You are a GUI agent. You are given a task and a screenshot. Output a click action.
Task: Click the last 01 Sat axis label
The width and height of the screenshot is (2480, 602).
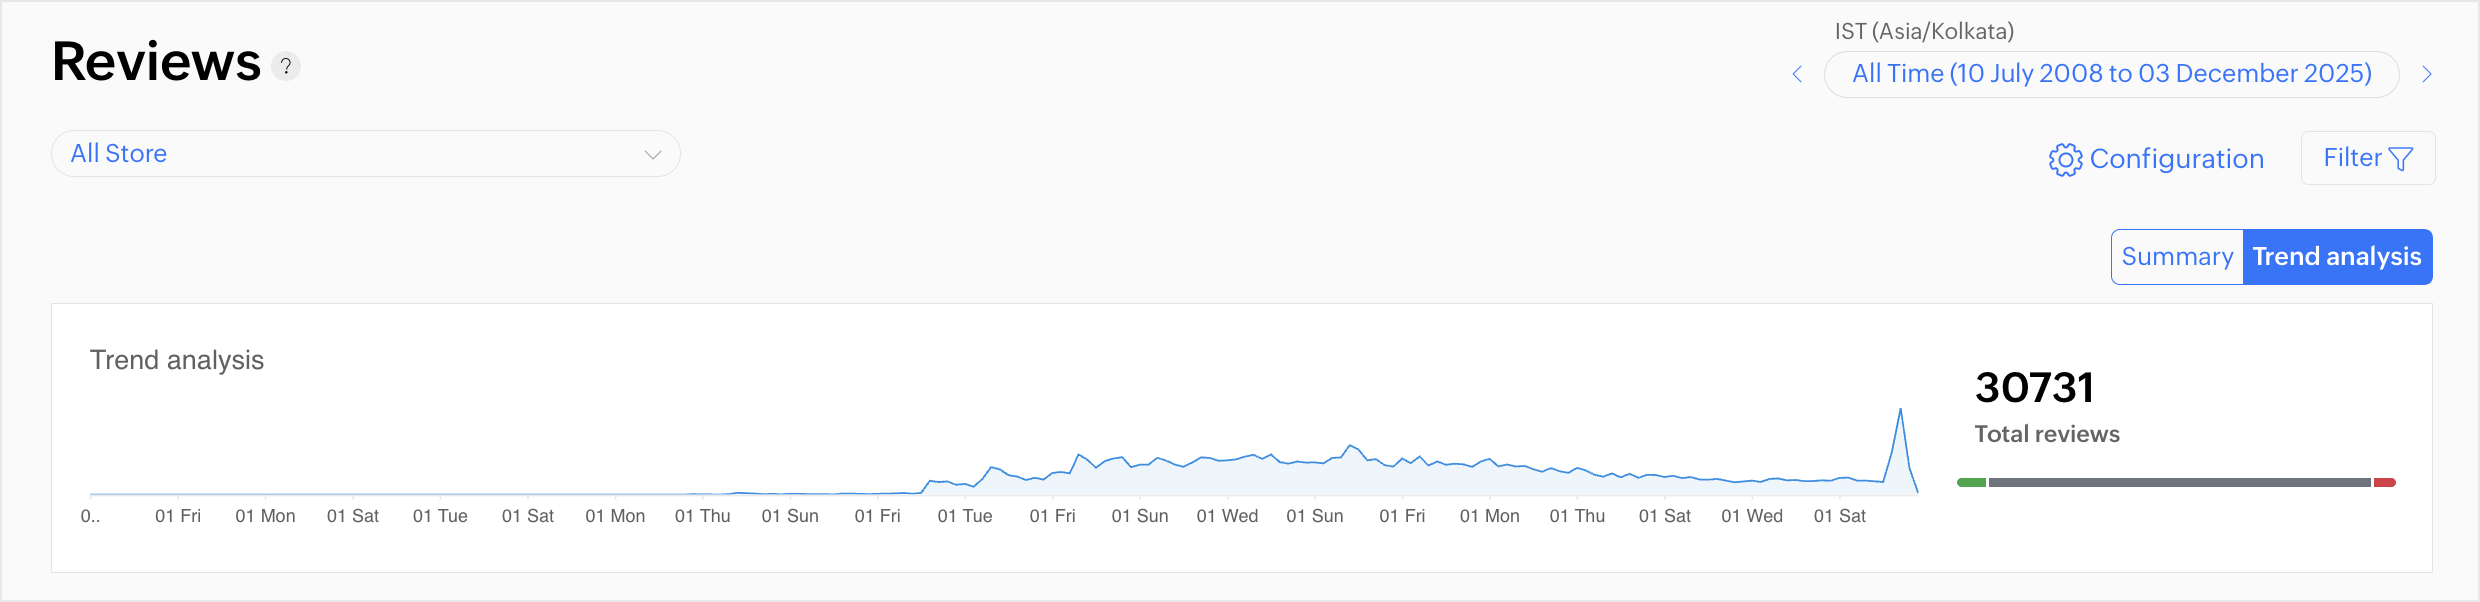[1839, 516]
